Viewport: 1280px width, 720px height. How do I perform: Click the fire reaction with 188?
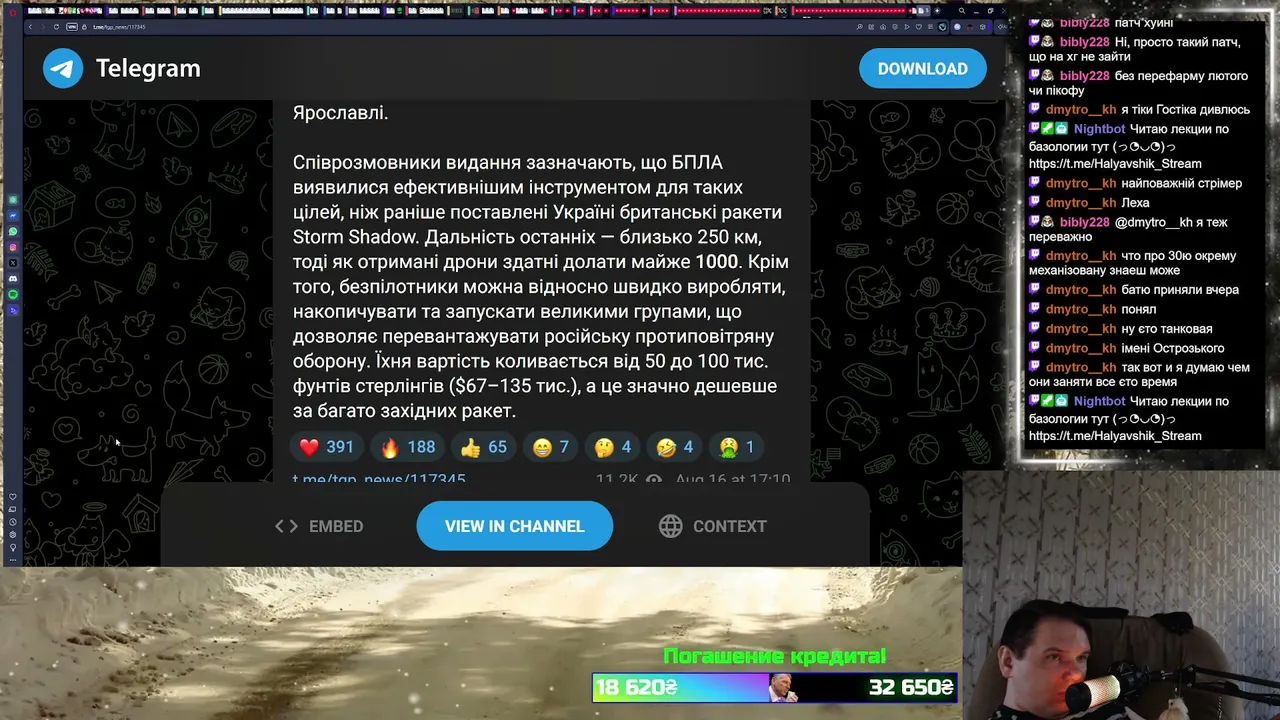[407, 447]
